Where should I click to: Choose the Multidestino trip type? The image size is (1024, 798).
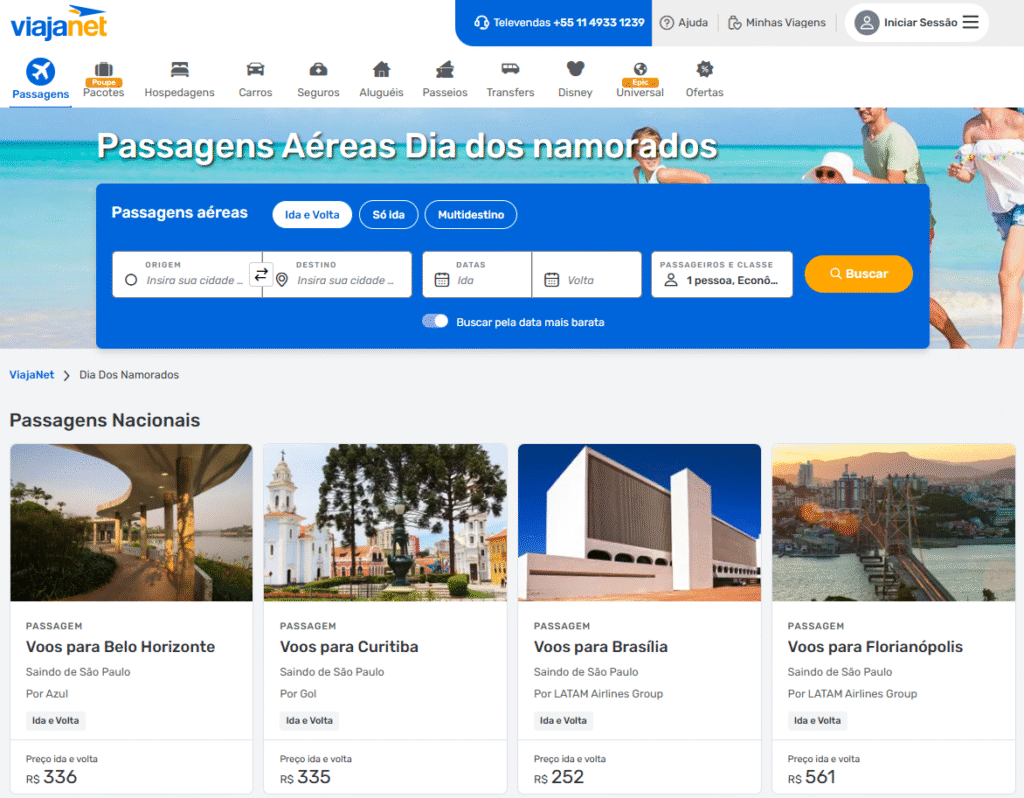[x=470, y=215]
